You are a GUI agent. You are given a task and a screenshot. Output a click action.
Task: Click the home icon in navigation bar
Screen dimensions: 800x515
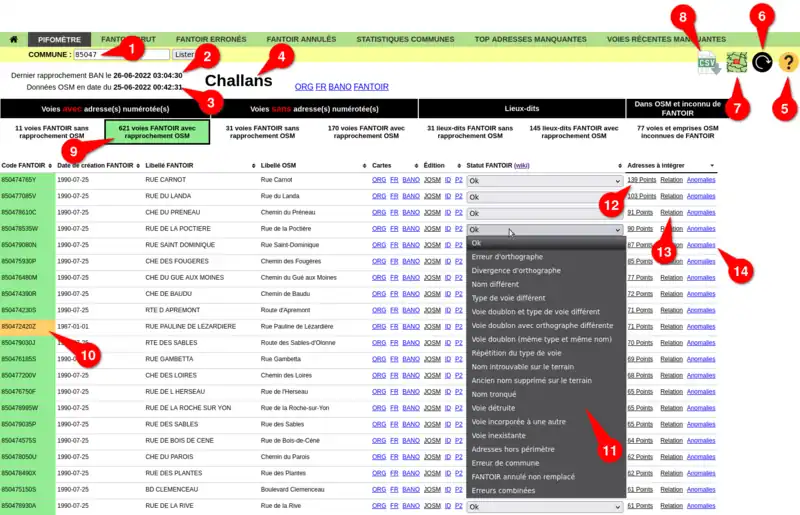(13, 39)
